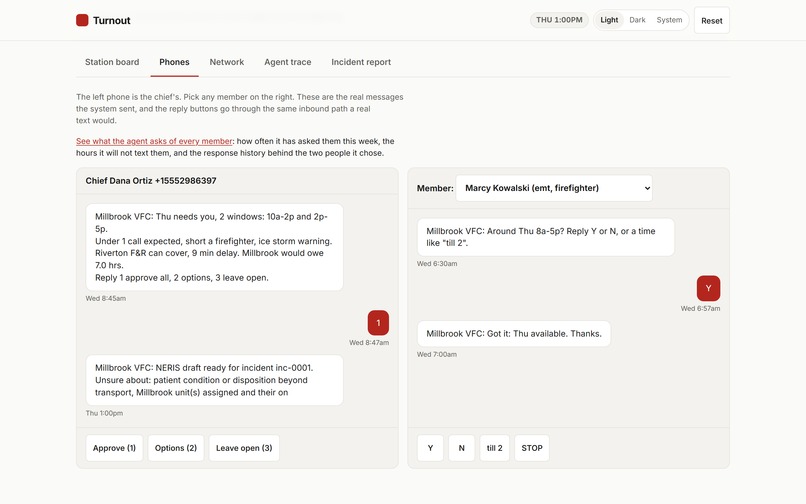Viewport: 806px width, 504px height.
Task: Go to the Incident report tab
Action: click(x=361, y=62)
